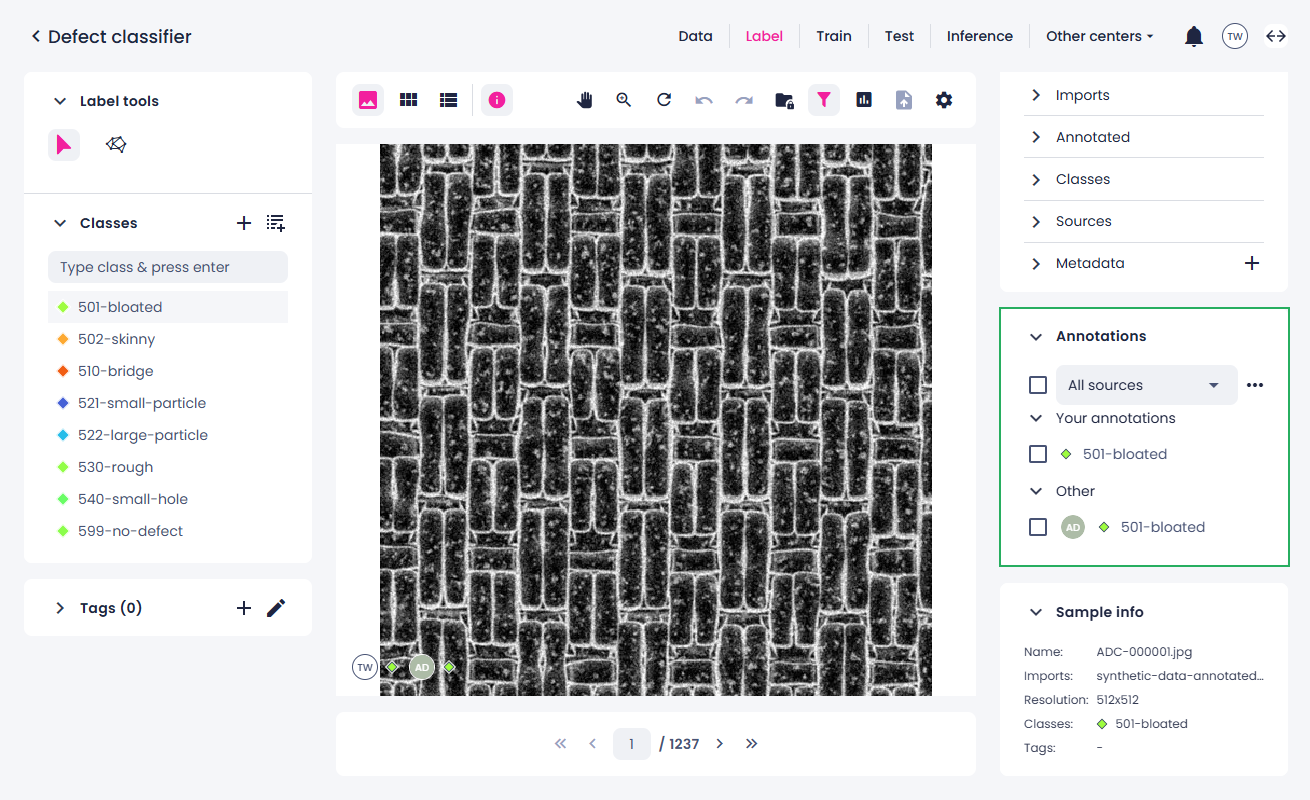1310x800 pixels.
Task: Switch to list view
Action: (x=448, y=100)
